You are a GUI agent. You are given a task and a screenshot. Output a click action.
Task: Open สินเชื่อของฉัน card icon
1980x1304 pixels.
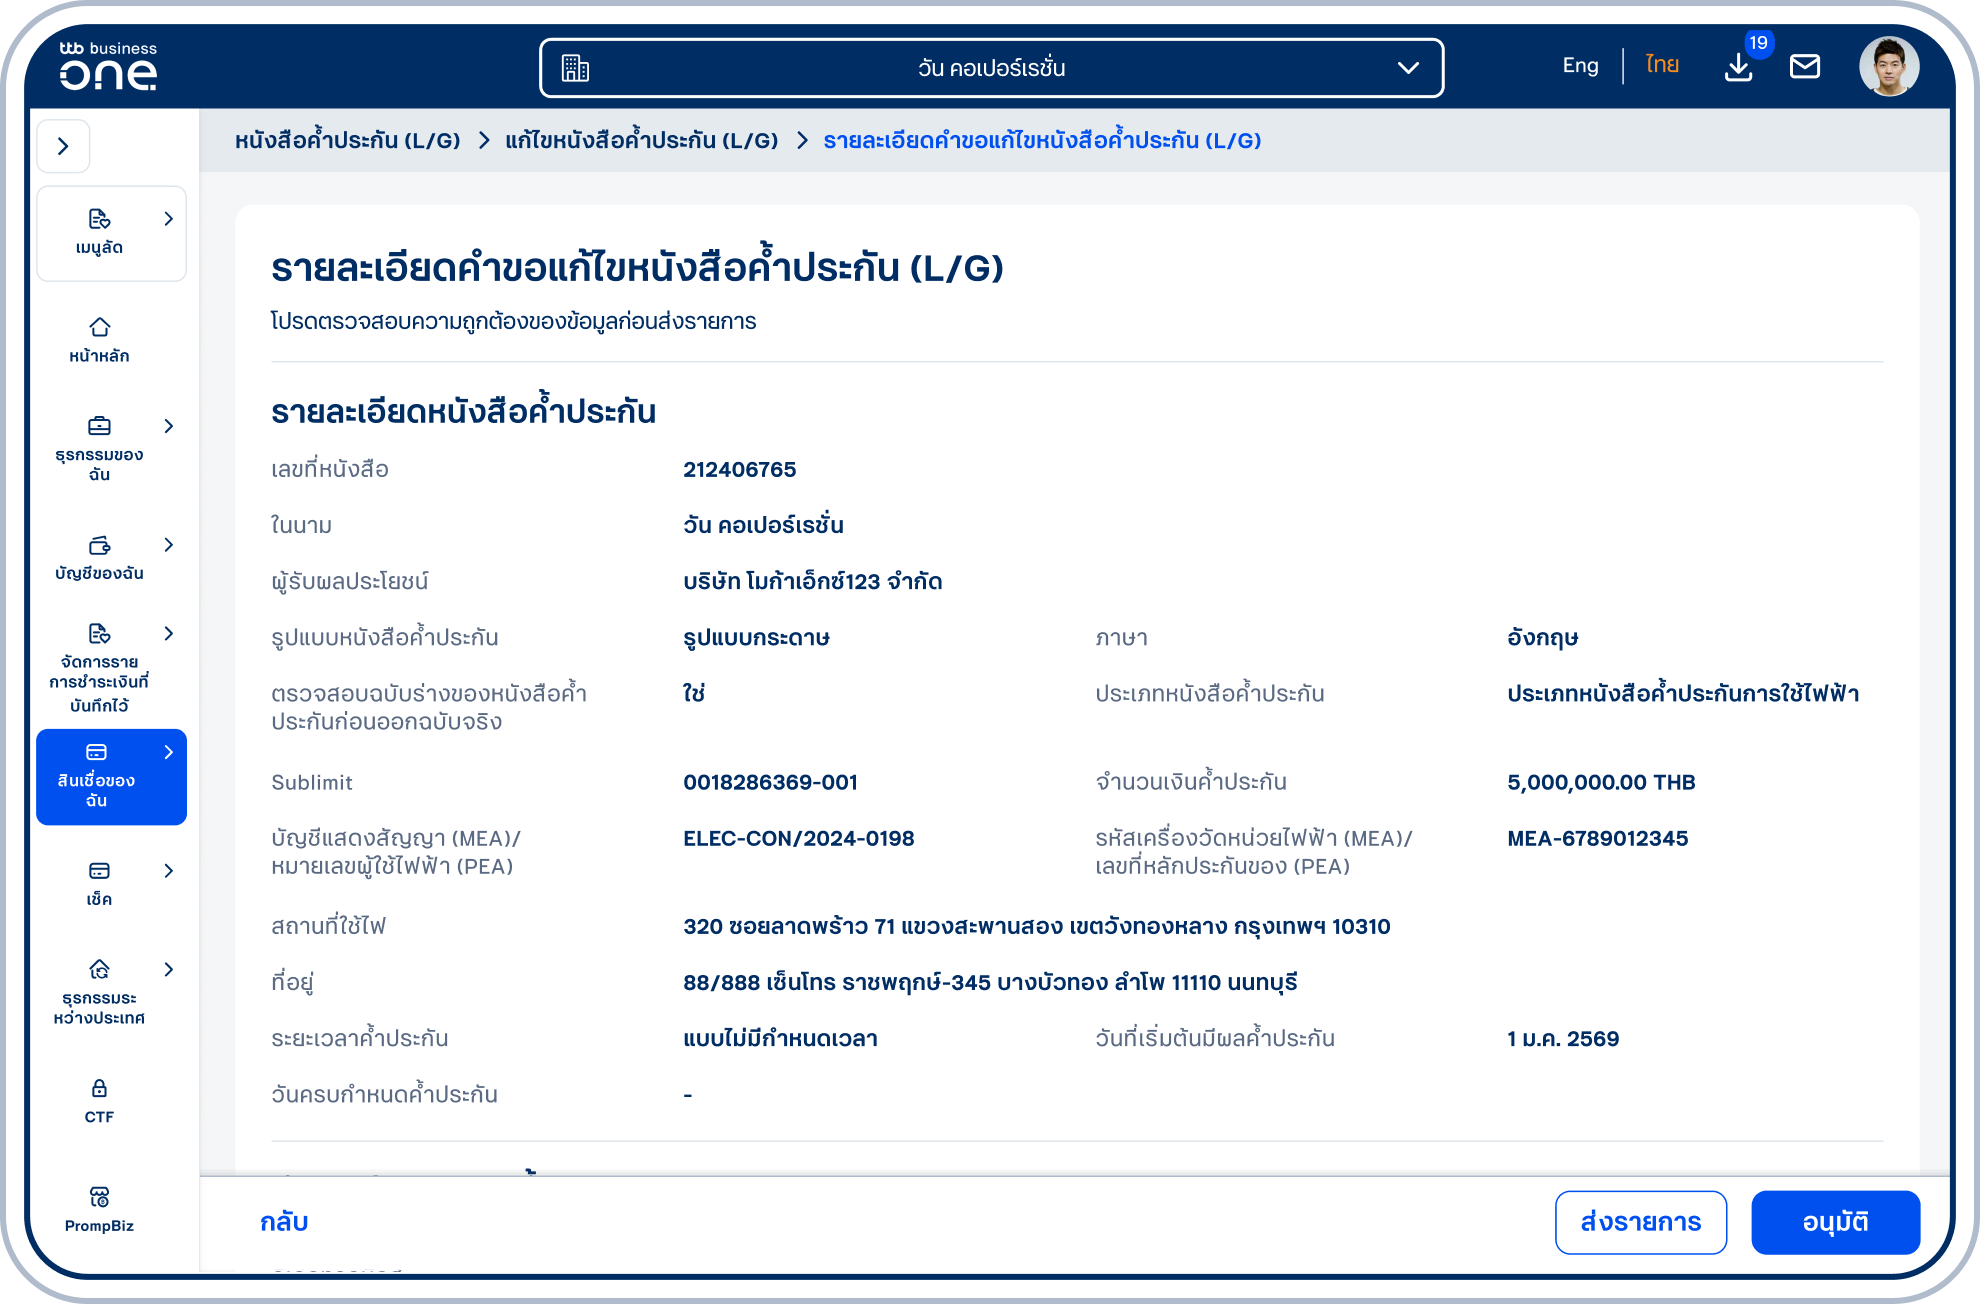97,752
